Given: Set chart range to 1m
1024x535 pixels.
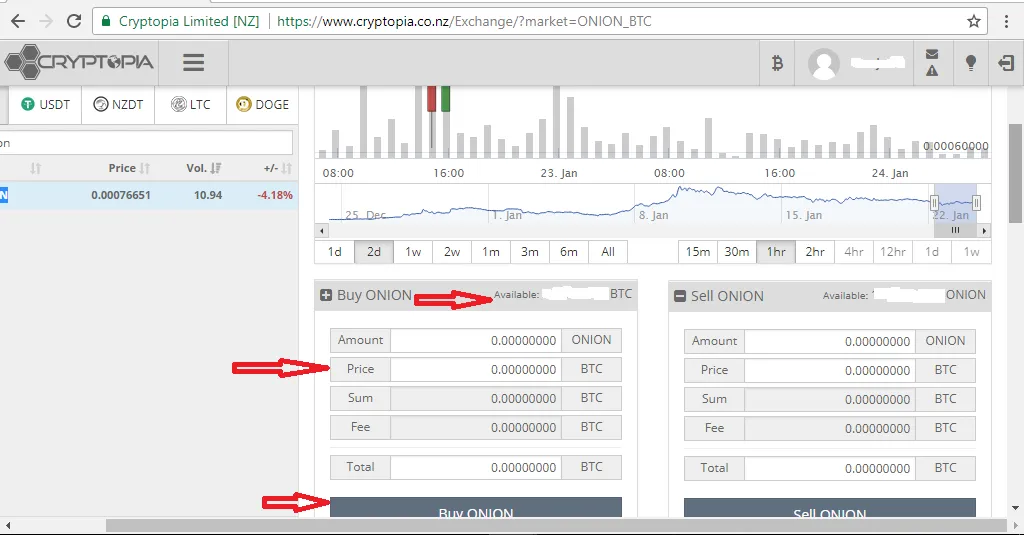Looking at the screenshot, I should pyautogui.click(x=491, y=252).
